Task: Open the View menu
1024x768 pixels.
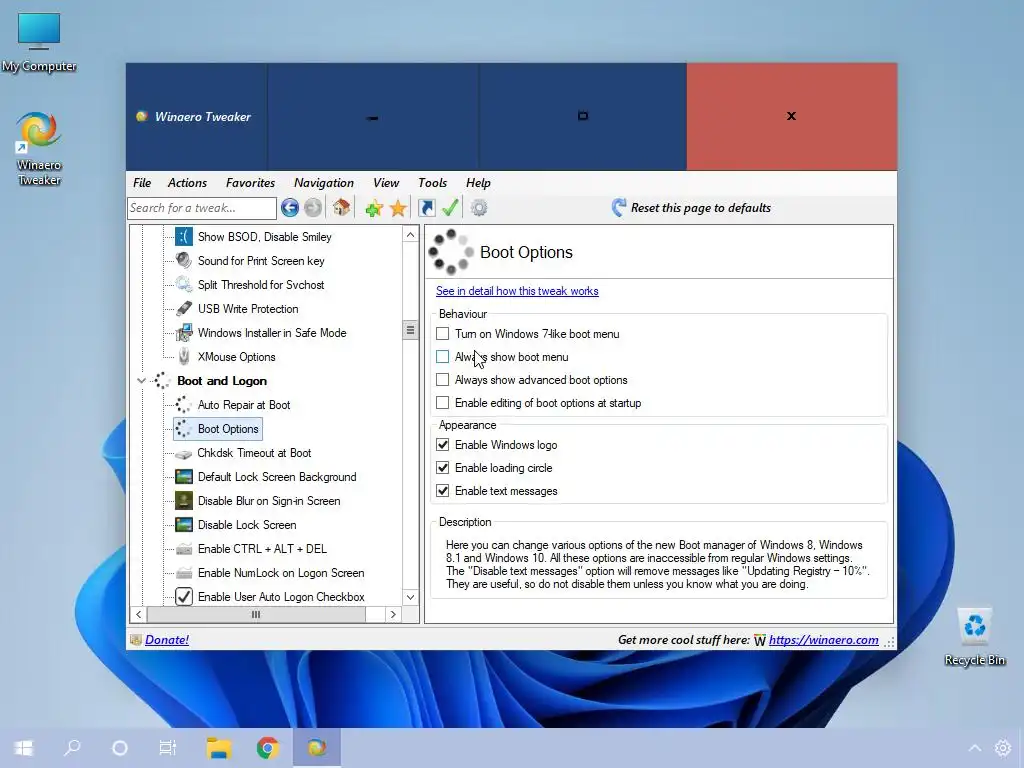Action: [x=386, y=183]
